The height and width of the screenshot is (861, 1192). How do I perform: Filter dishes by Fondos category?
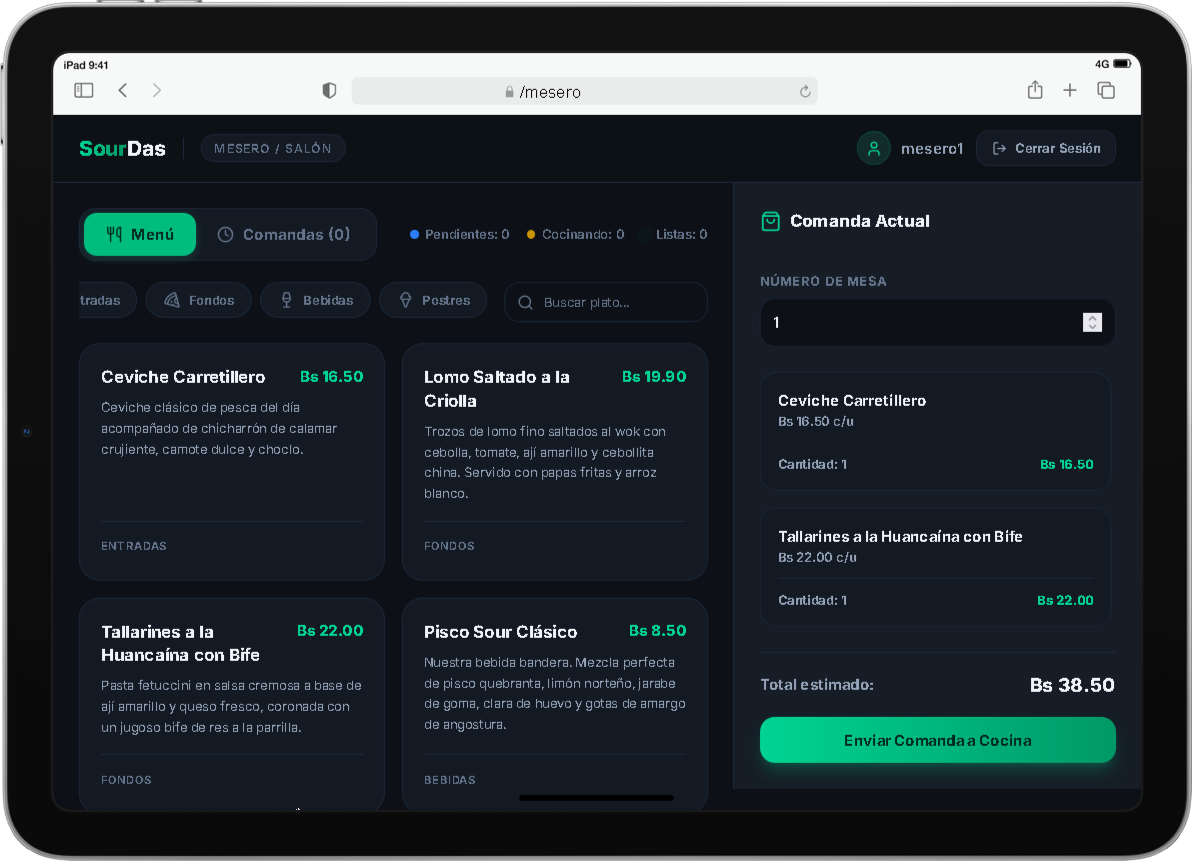(199, 300)
